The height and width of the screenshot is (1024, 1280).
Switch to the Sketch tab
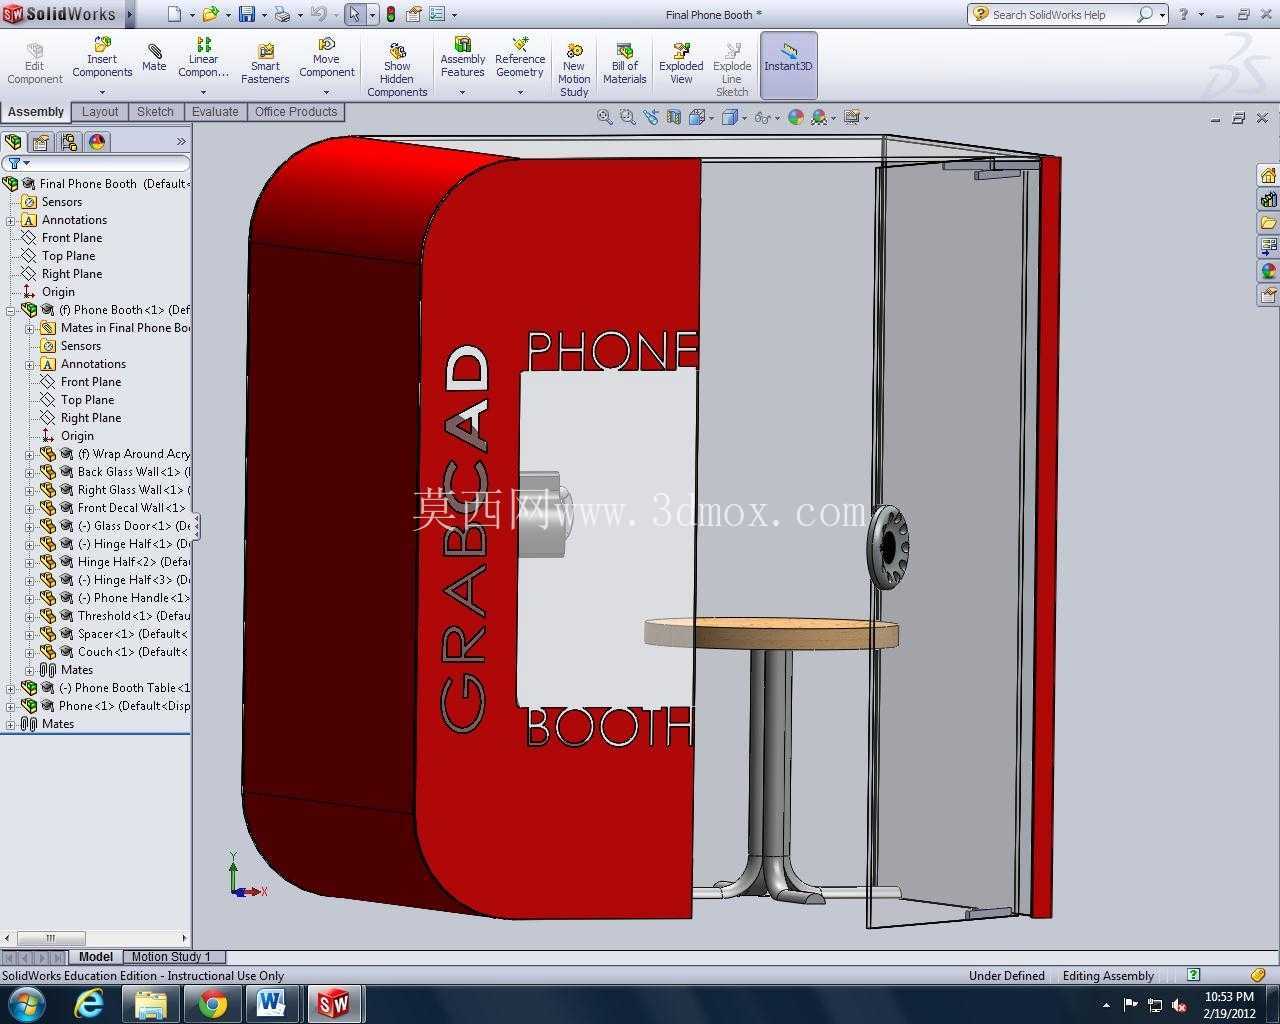click(155, 112)
